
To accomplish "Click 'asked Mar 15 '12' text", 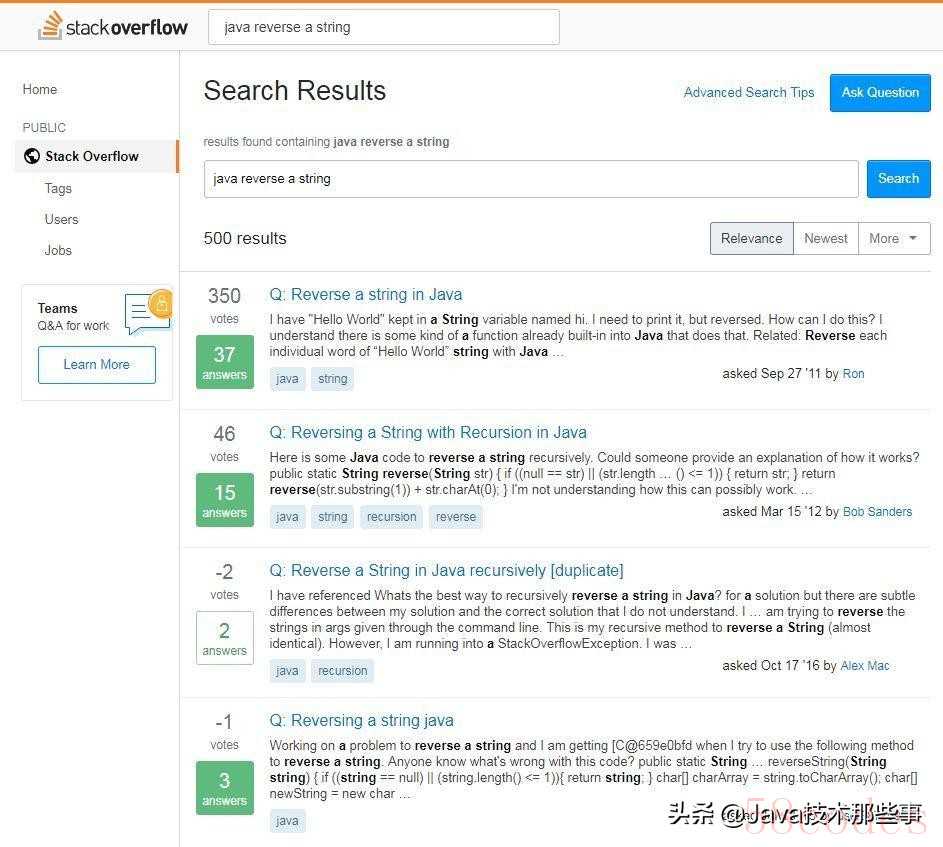I will tap(772, 512).
